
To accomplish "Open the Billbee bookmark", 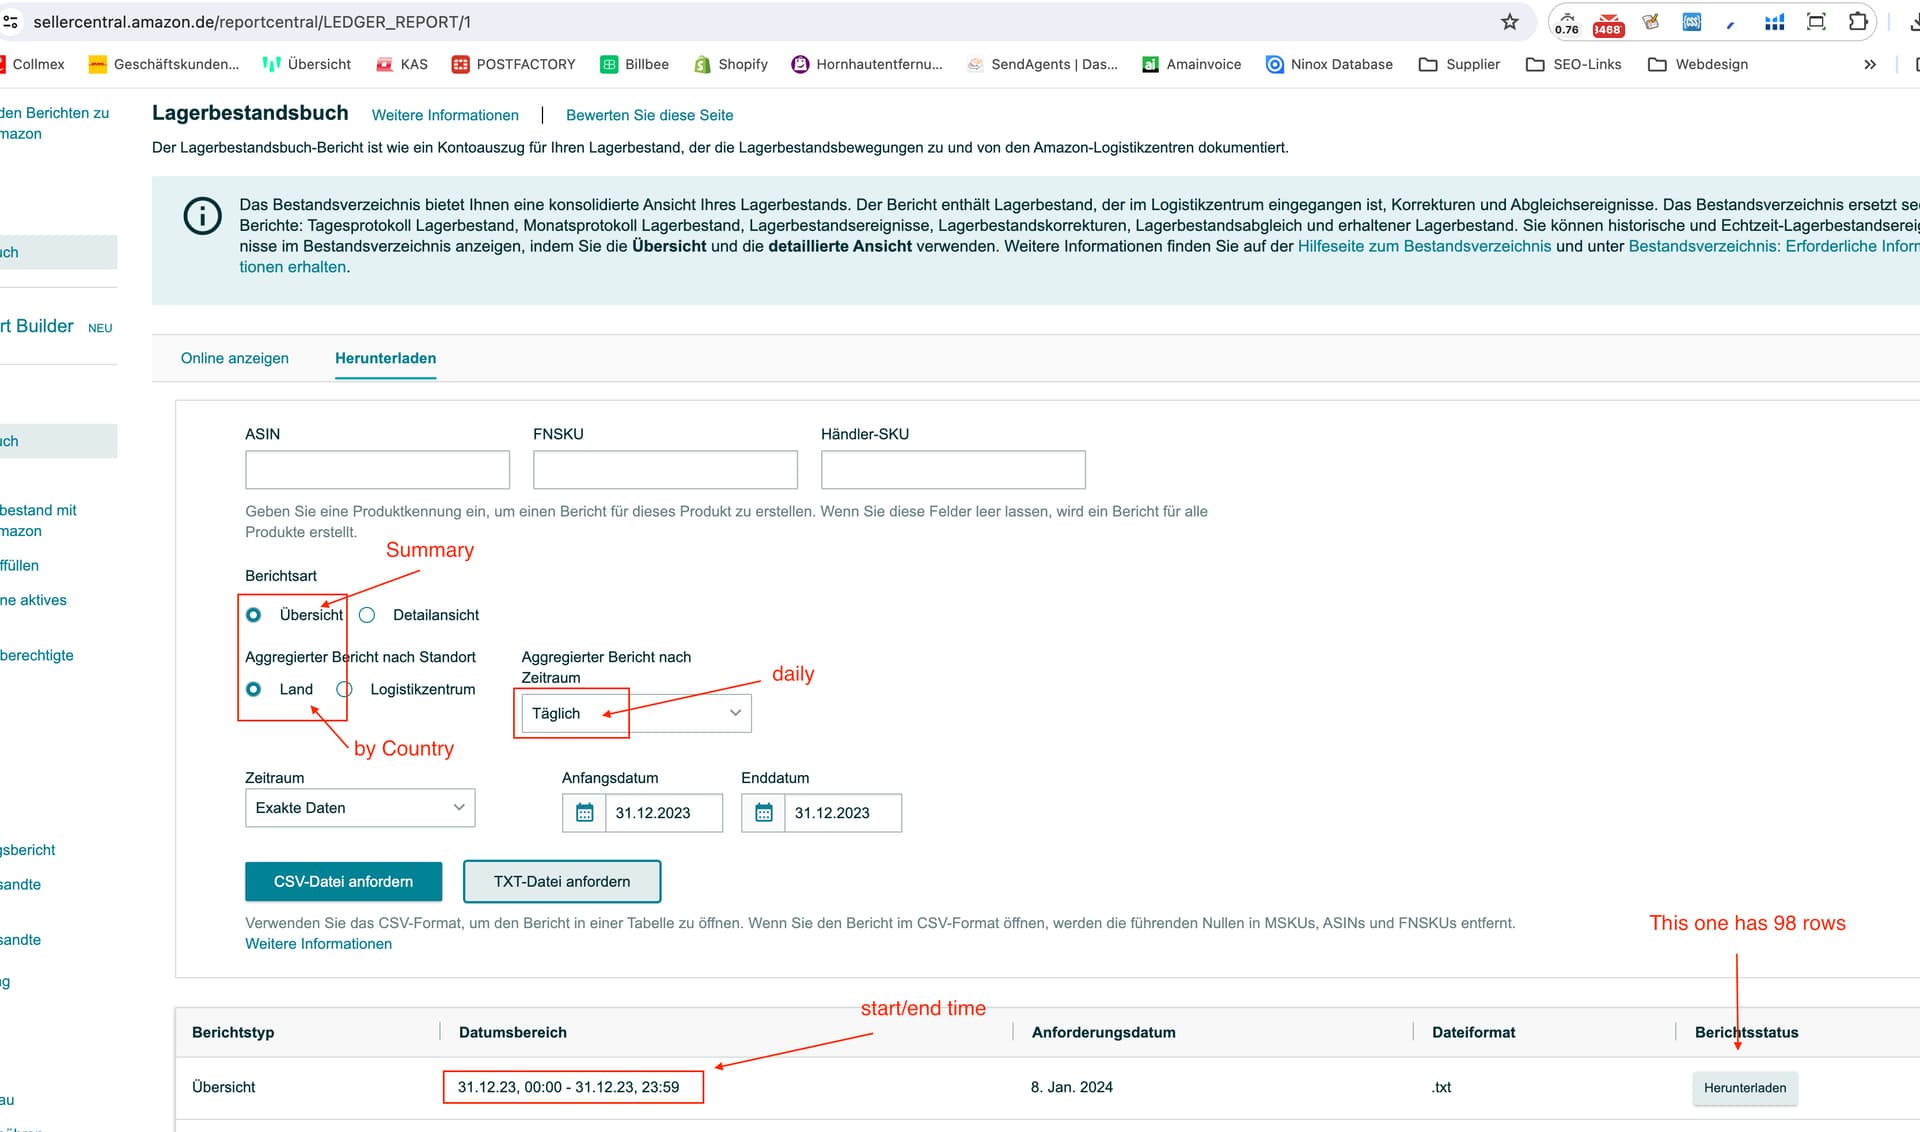I will pyautogui.click(x=635, y=64).
